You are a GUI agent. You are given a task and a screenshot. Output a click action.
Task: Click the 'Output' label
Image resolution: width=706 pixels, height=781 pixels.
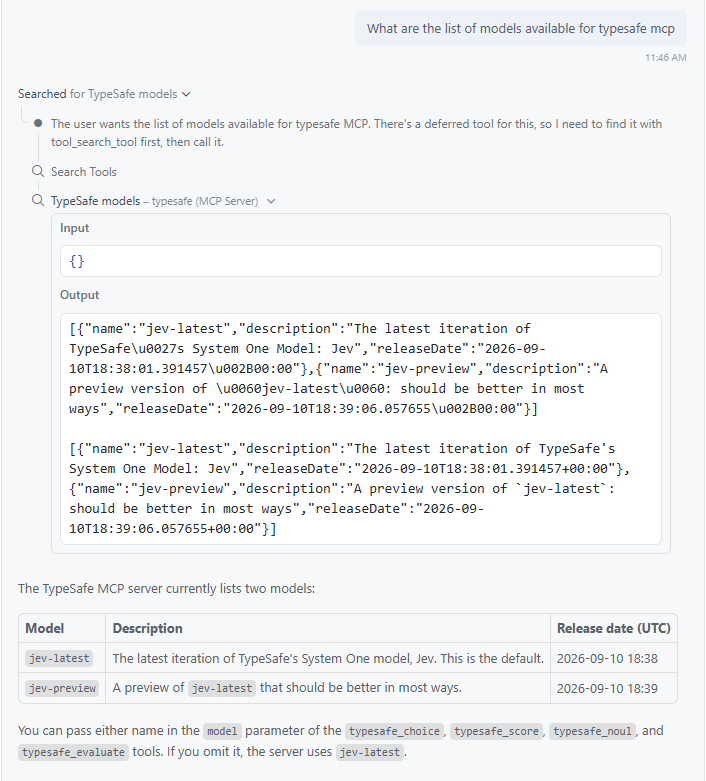[79, 295]
